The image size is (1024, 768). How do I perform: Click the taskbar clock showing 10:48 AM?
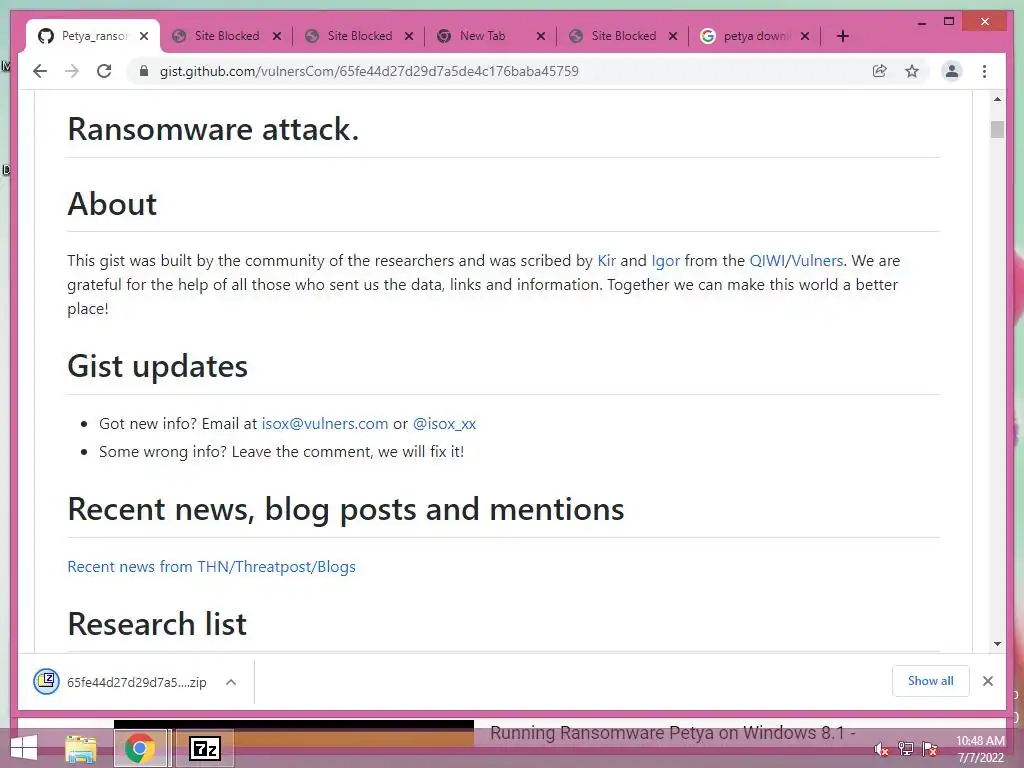coord(980,749)
